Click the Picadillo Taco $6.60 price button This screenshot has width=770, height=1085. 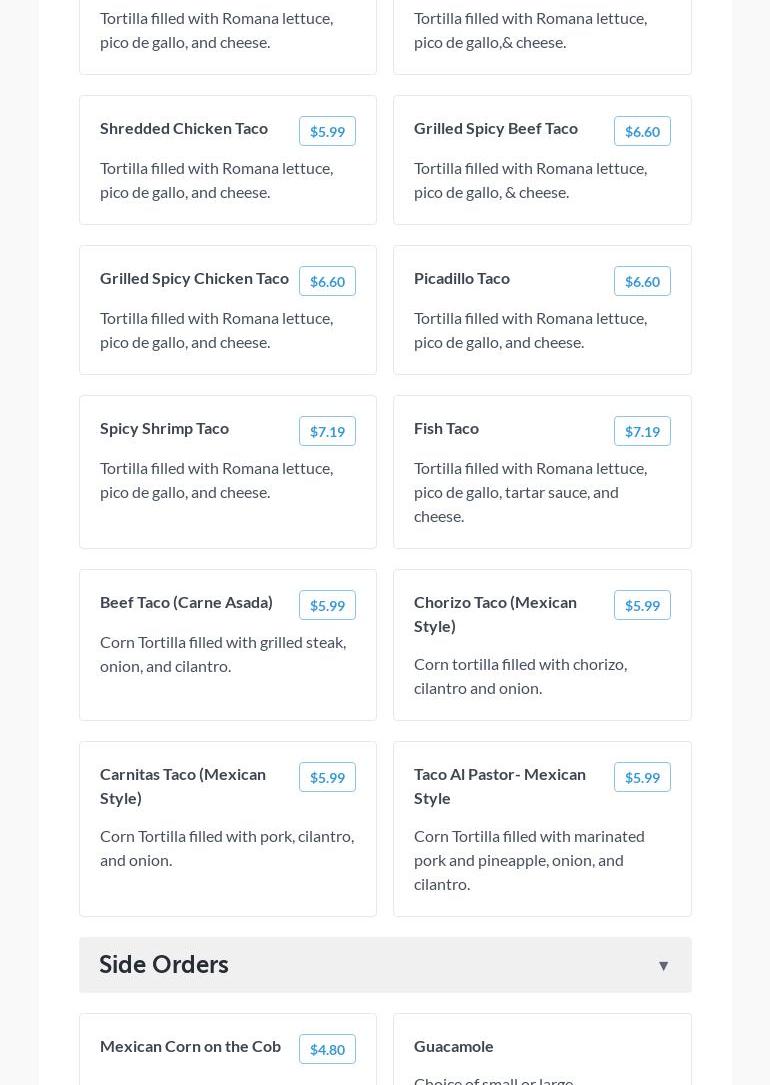click(x=642, y=281)
